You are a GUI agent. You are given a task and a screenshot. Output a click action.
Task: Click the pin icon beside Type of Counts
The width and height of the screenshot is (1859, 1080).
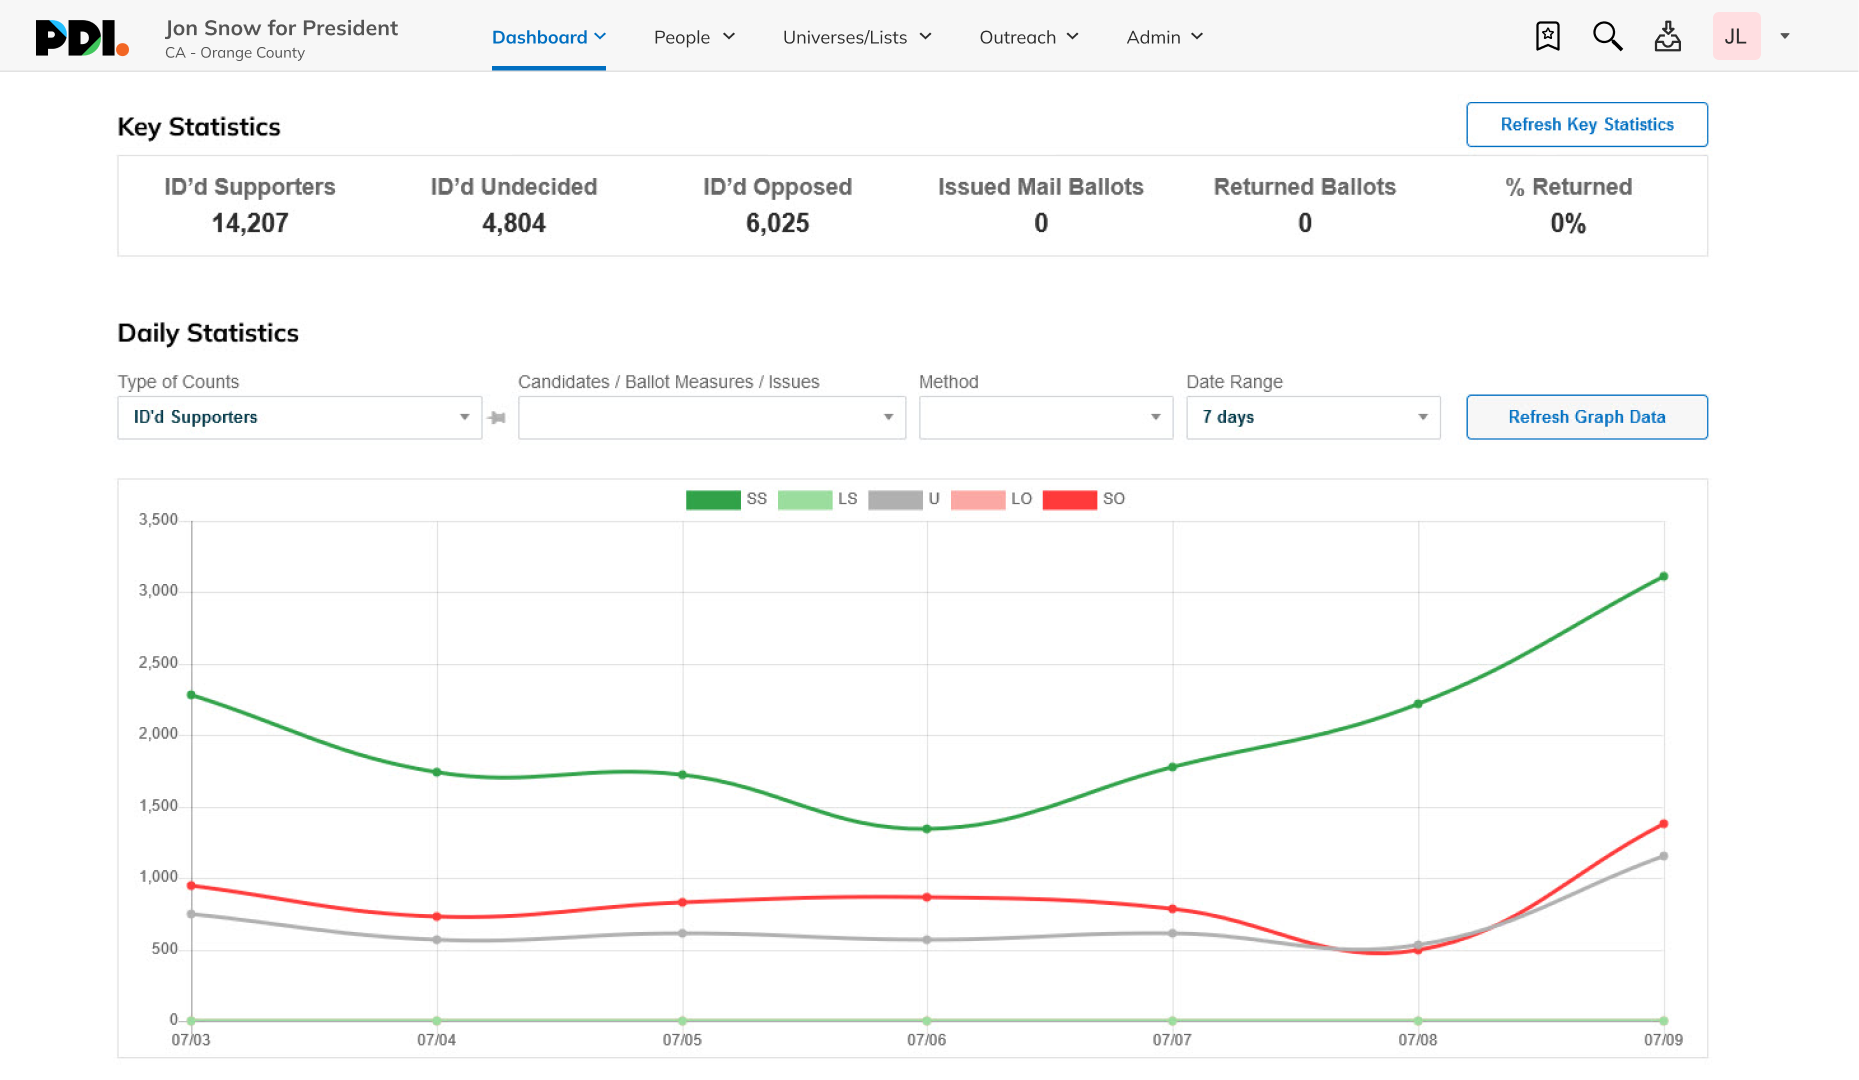pyautogui.click(x=497, y=417)
